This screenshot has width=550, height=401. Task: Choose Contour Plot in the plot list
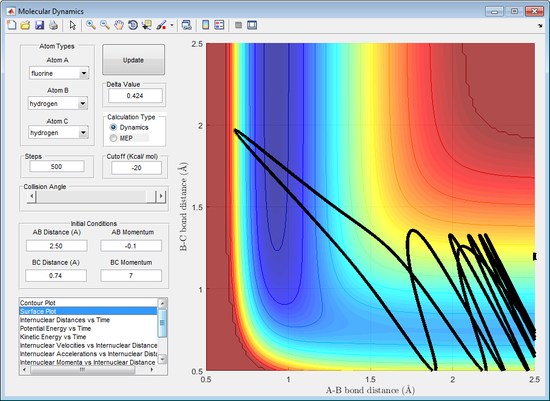pos(88,302)
